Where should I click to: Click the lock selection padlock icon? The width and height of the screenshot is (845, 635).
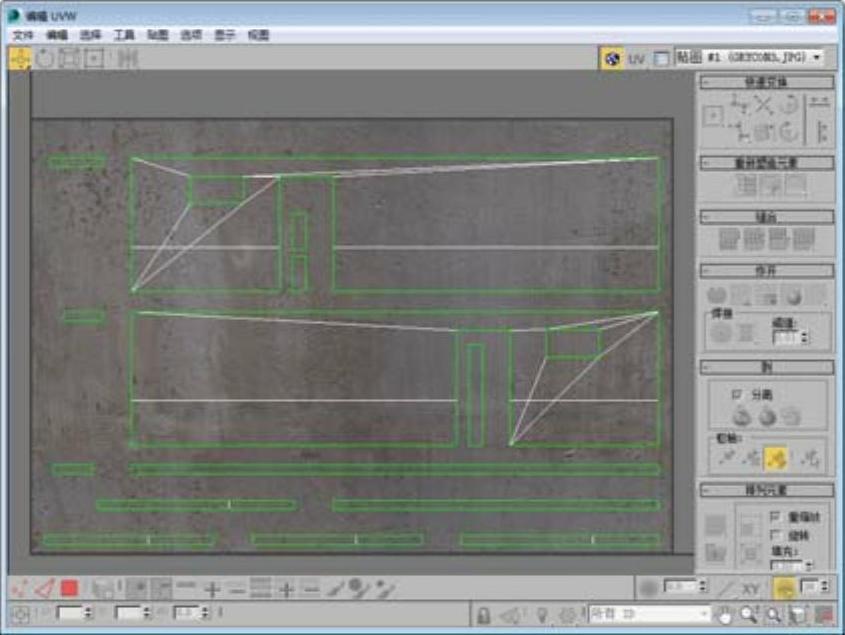click(x=484, y=614)
